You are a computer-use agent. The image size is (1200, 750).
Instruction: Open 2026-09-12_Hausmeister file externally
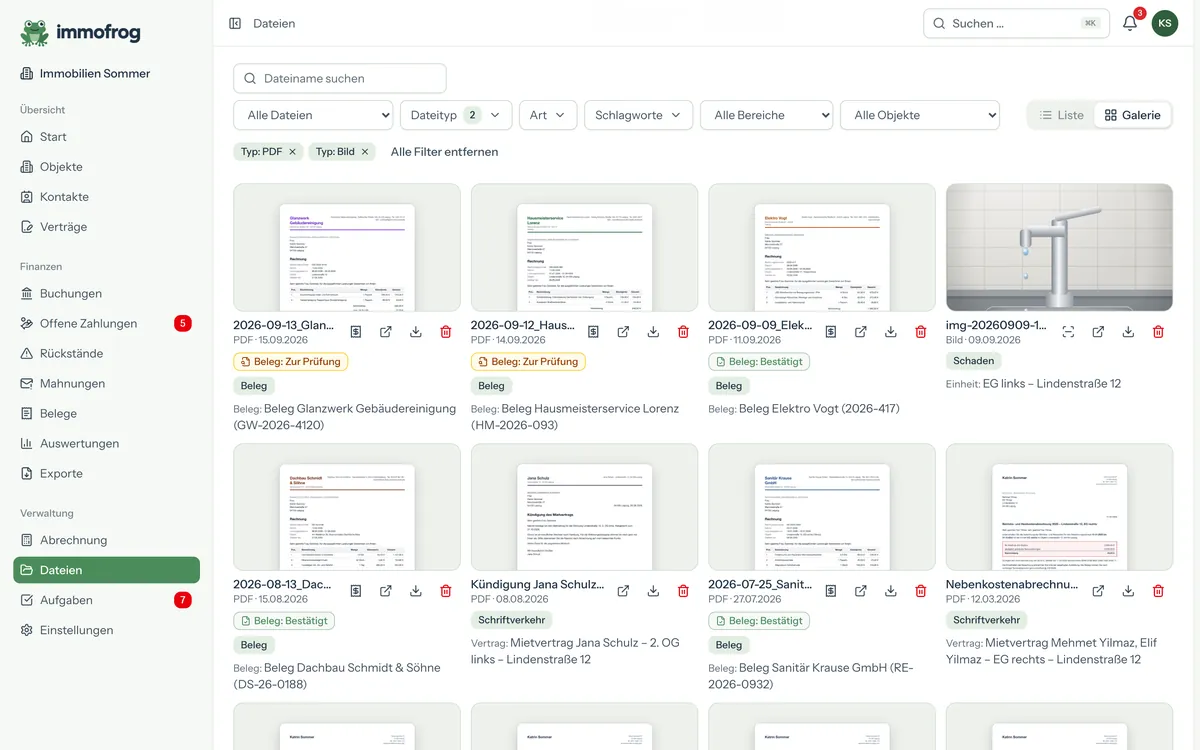click(x=623, y=332)
